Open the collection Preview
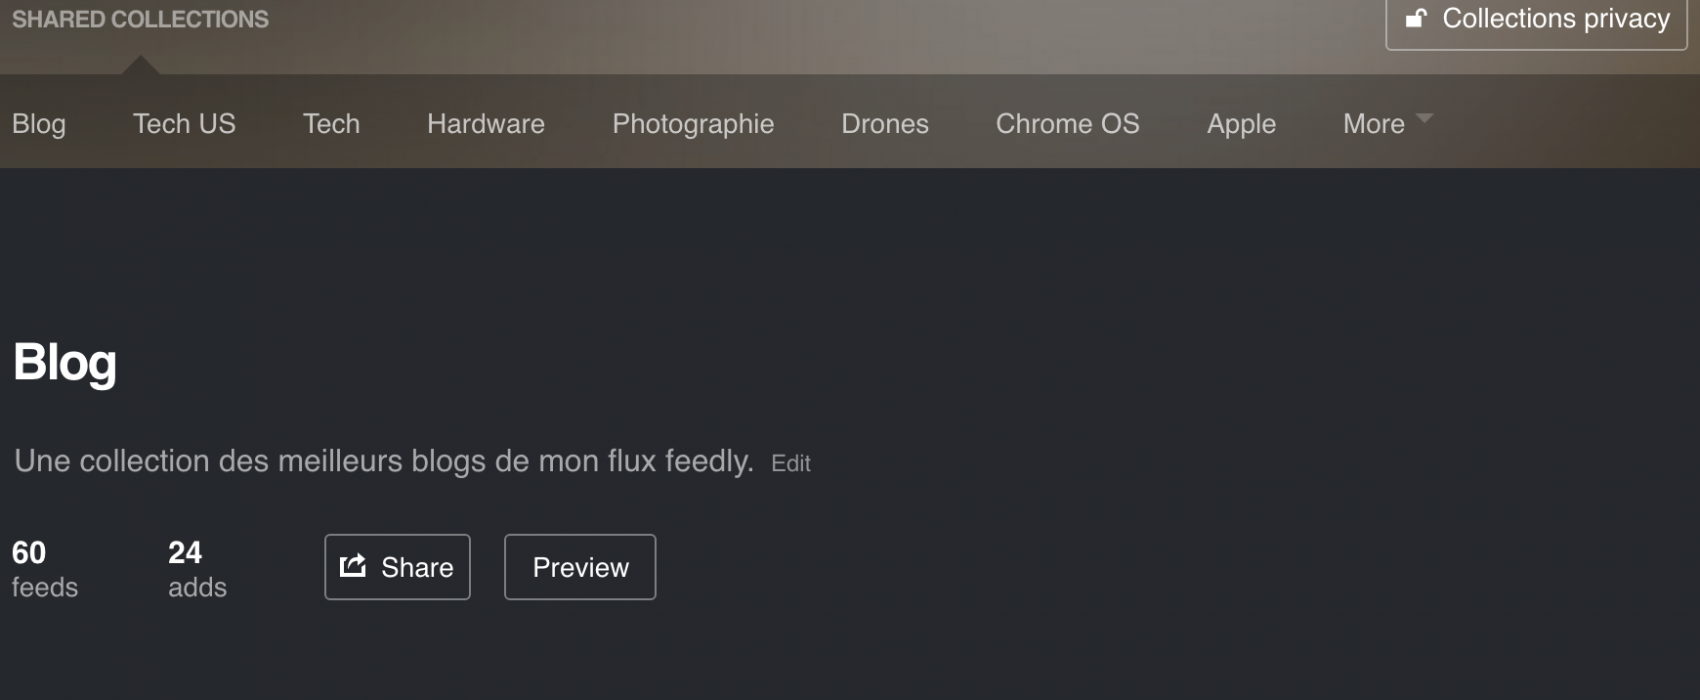This screenshot has width=1700, height=700. [580, 567]
